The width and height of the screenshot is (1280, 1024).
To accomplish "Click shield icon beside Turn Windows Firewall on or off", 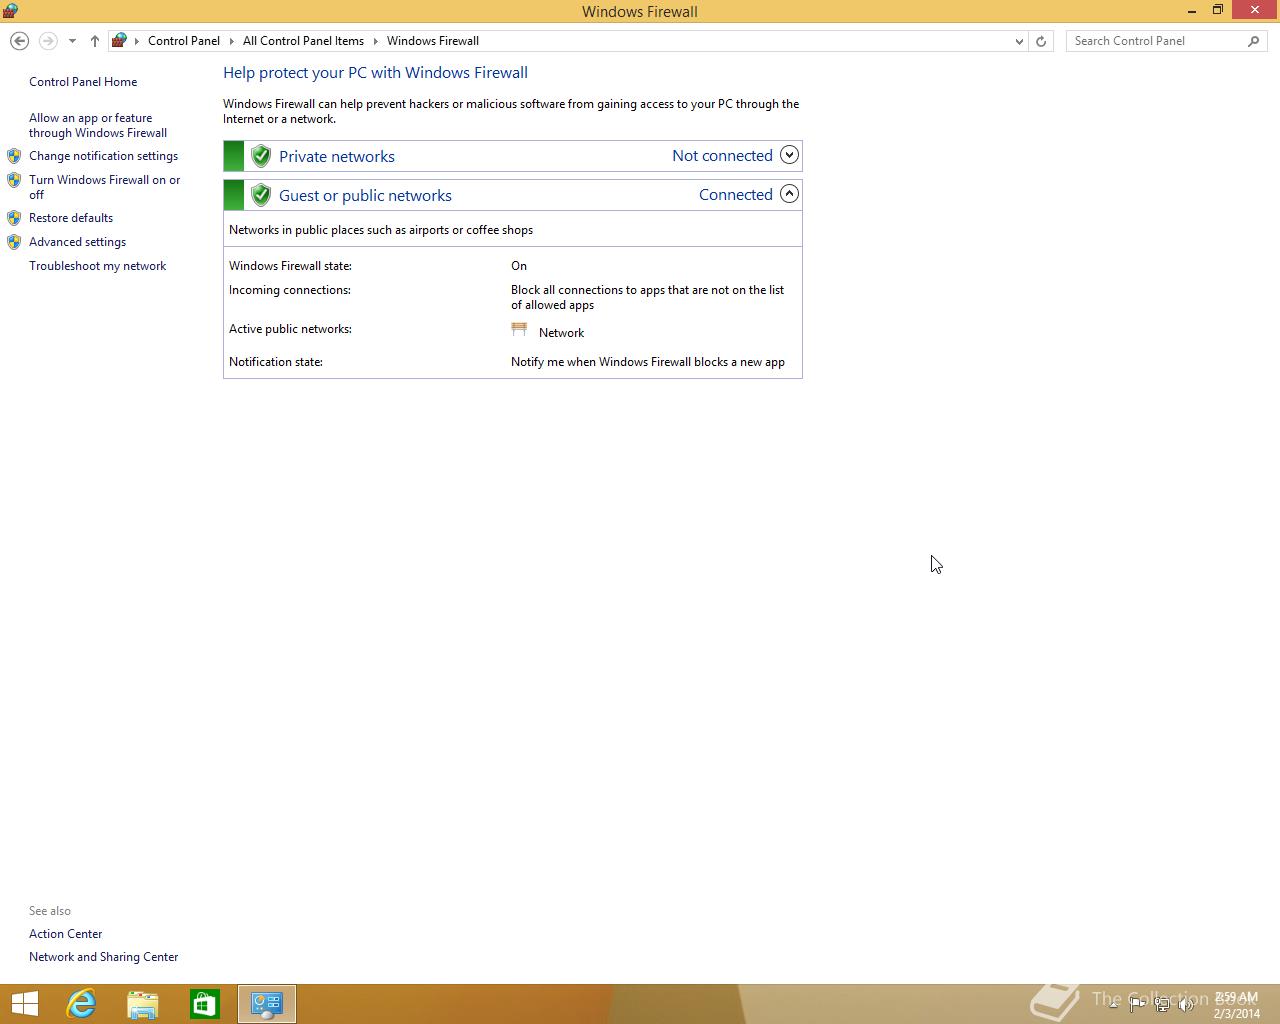I will point(14,180).
